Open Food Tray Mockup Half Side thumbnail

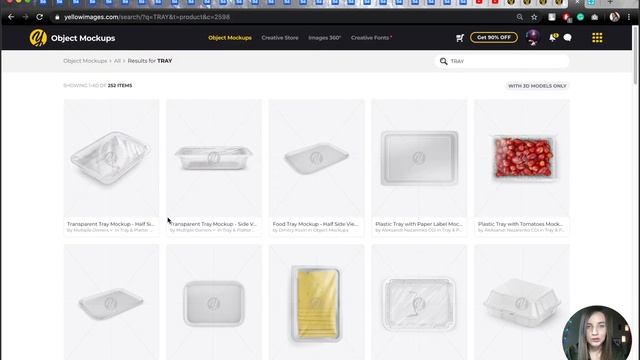(x=317, y=158)
